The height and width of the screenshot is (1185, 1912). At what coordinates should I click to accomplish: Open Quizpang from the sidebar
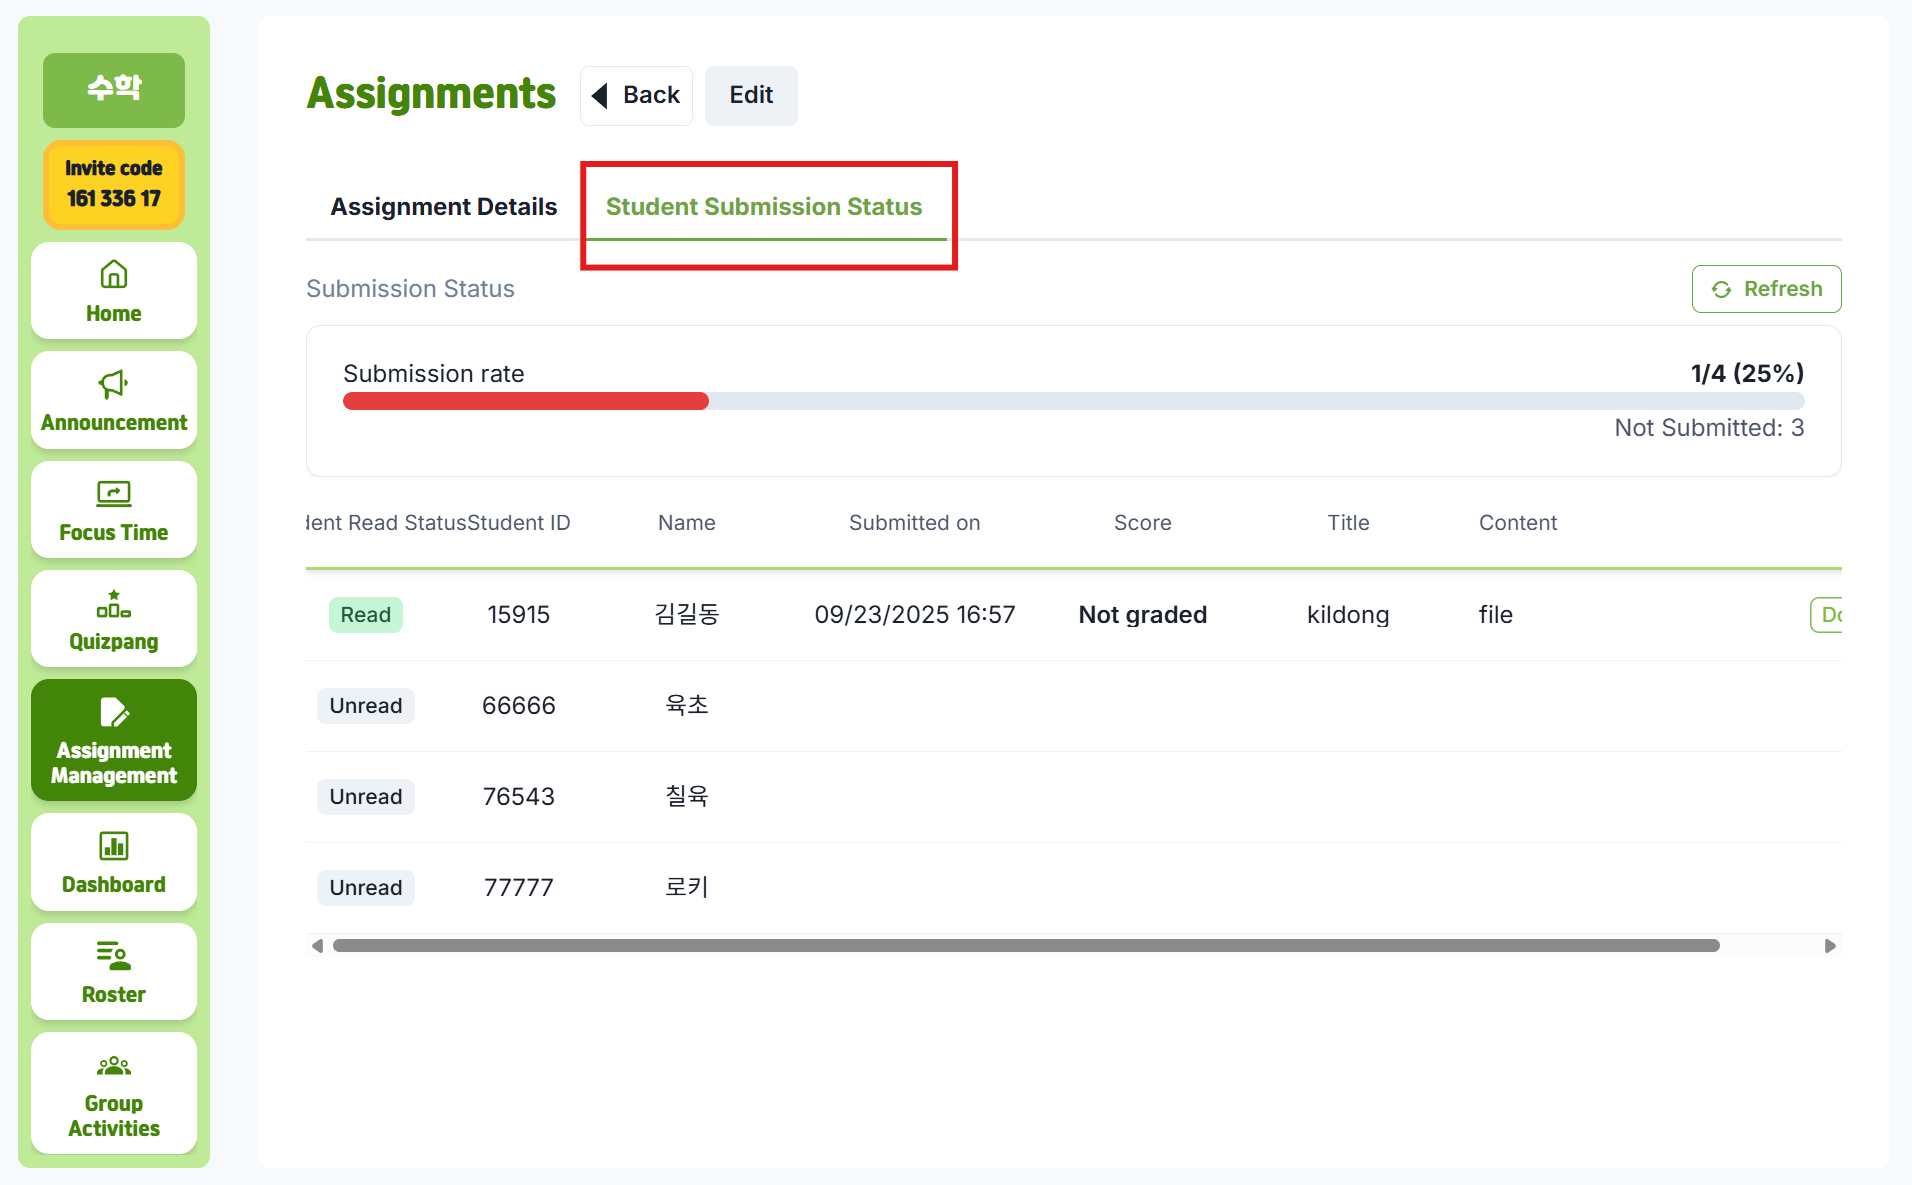(x=113, y=619)
